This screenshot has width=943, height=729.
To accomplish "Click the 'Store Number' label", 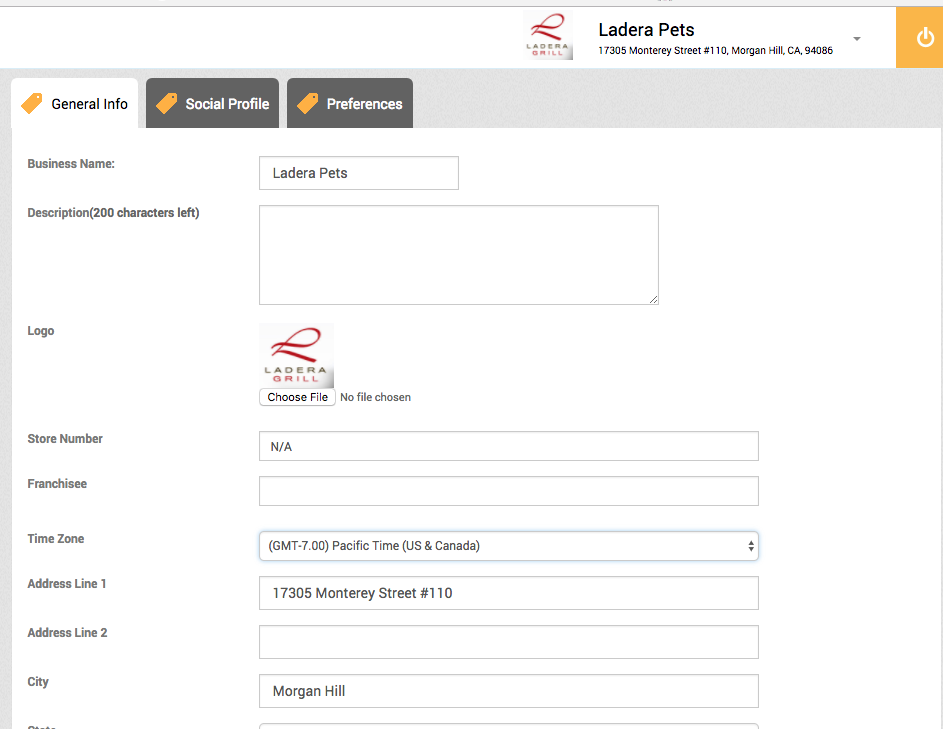I will (65, 439).
